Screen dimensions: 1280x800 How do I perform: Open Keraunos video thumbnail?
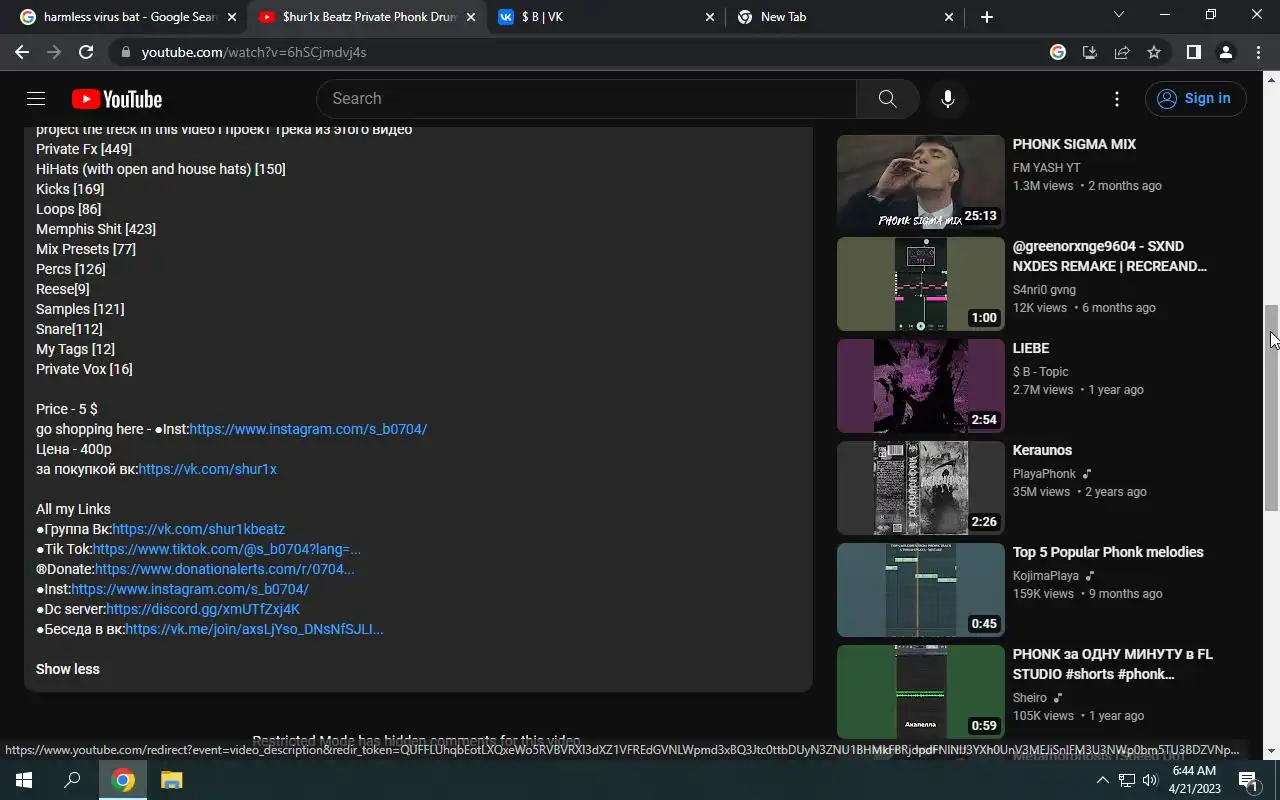click(x=920, y=488)
